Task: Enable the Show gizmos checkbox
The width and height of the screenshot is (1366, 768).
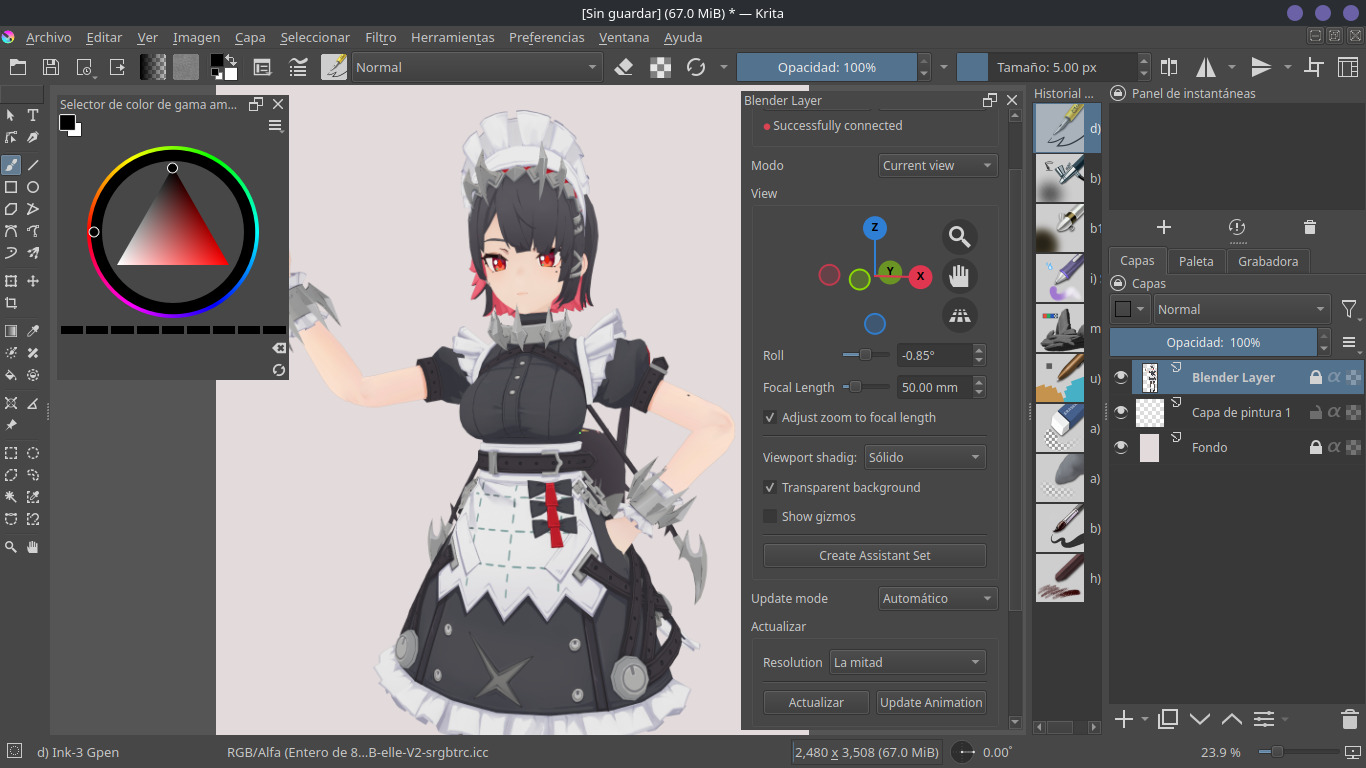Action: [770, 516]
